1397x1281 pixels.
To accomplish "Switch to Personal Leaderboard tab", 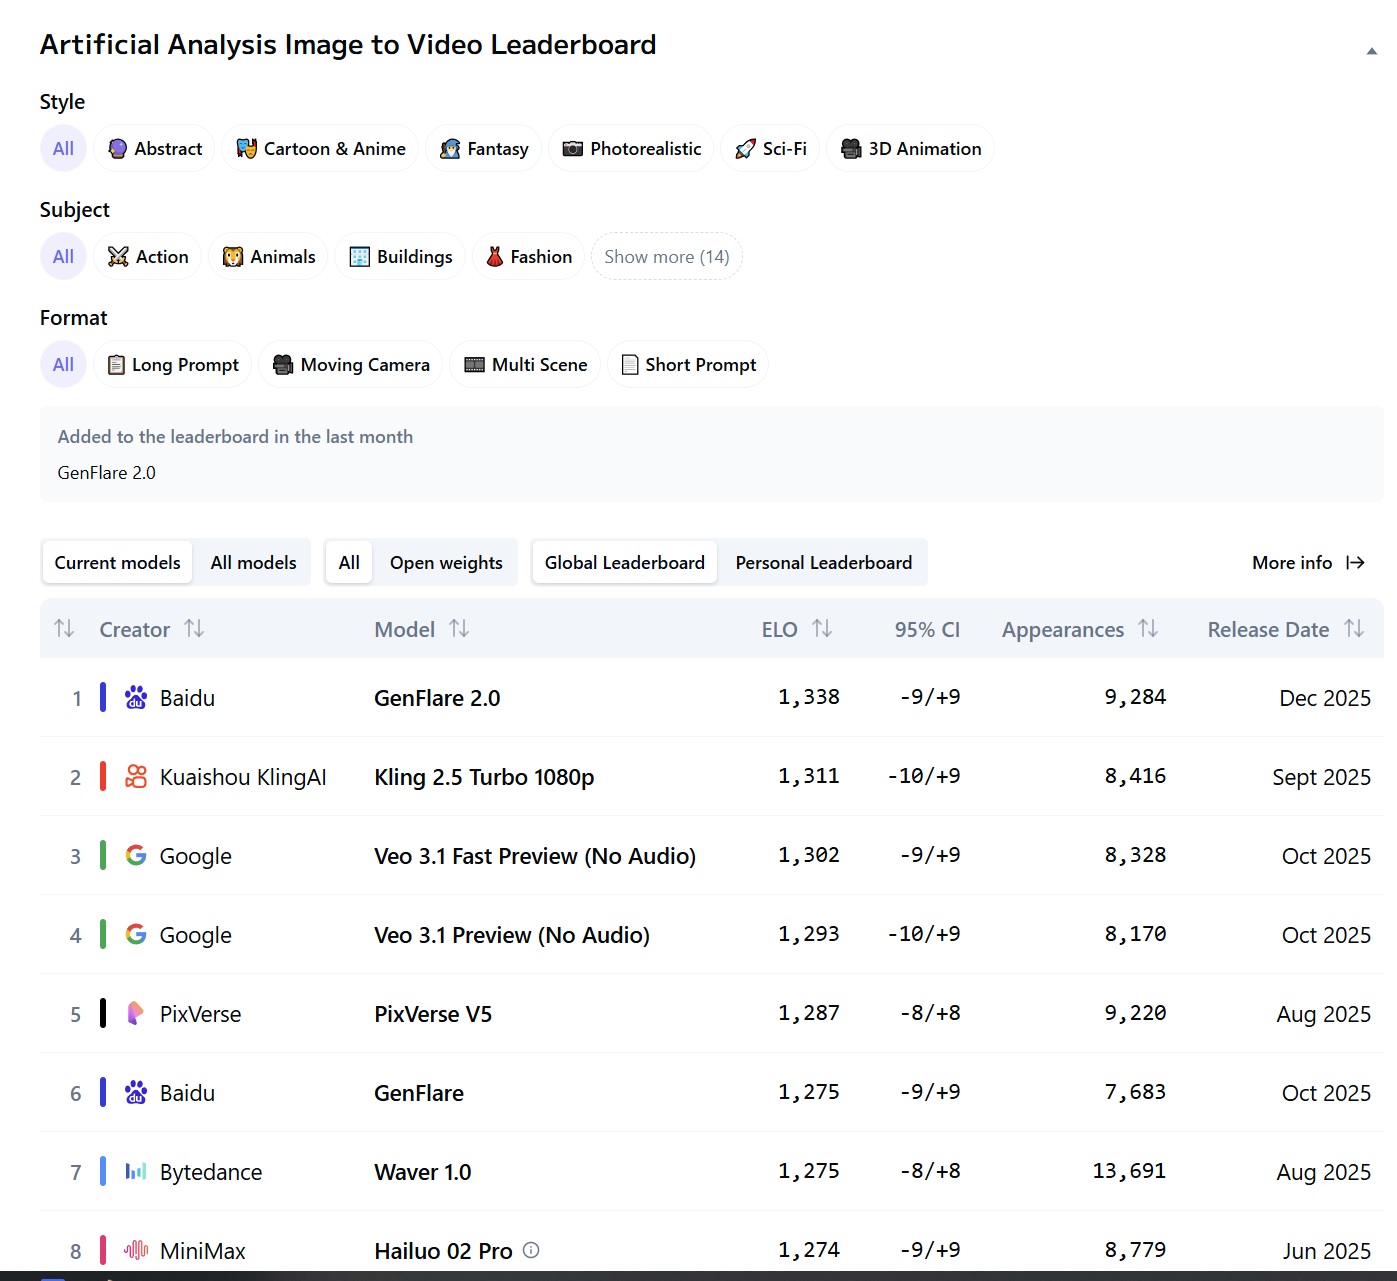I will click(824, 562).
